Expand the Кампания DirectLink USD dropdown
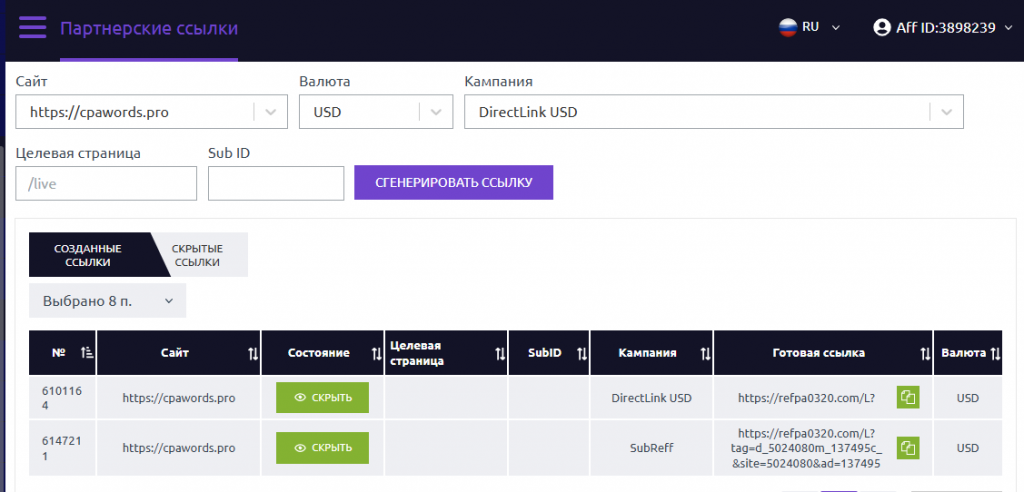This screenshot has width=1024, height=492. coord(946,112)
